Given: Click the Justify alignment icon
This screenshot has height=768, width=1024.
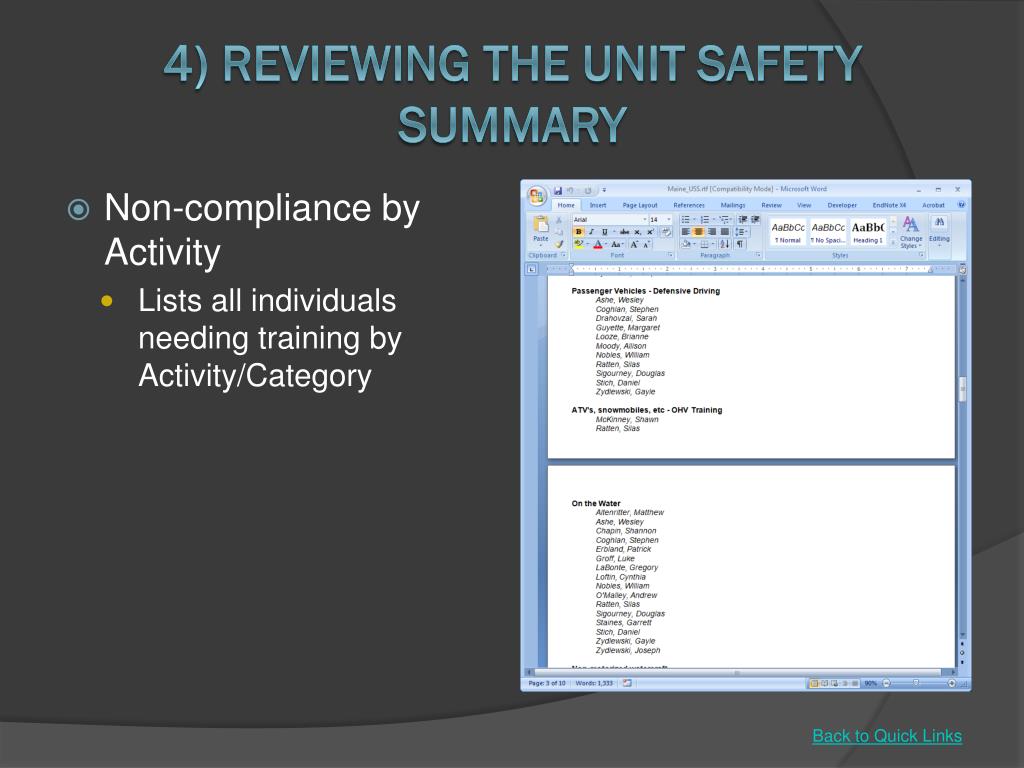Looking at the screenshot, I should (x=725, y=232).
